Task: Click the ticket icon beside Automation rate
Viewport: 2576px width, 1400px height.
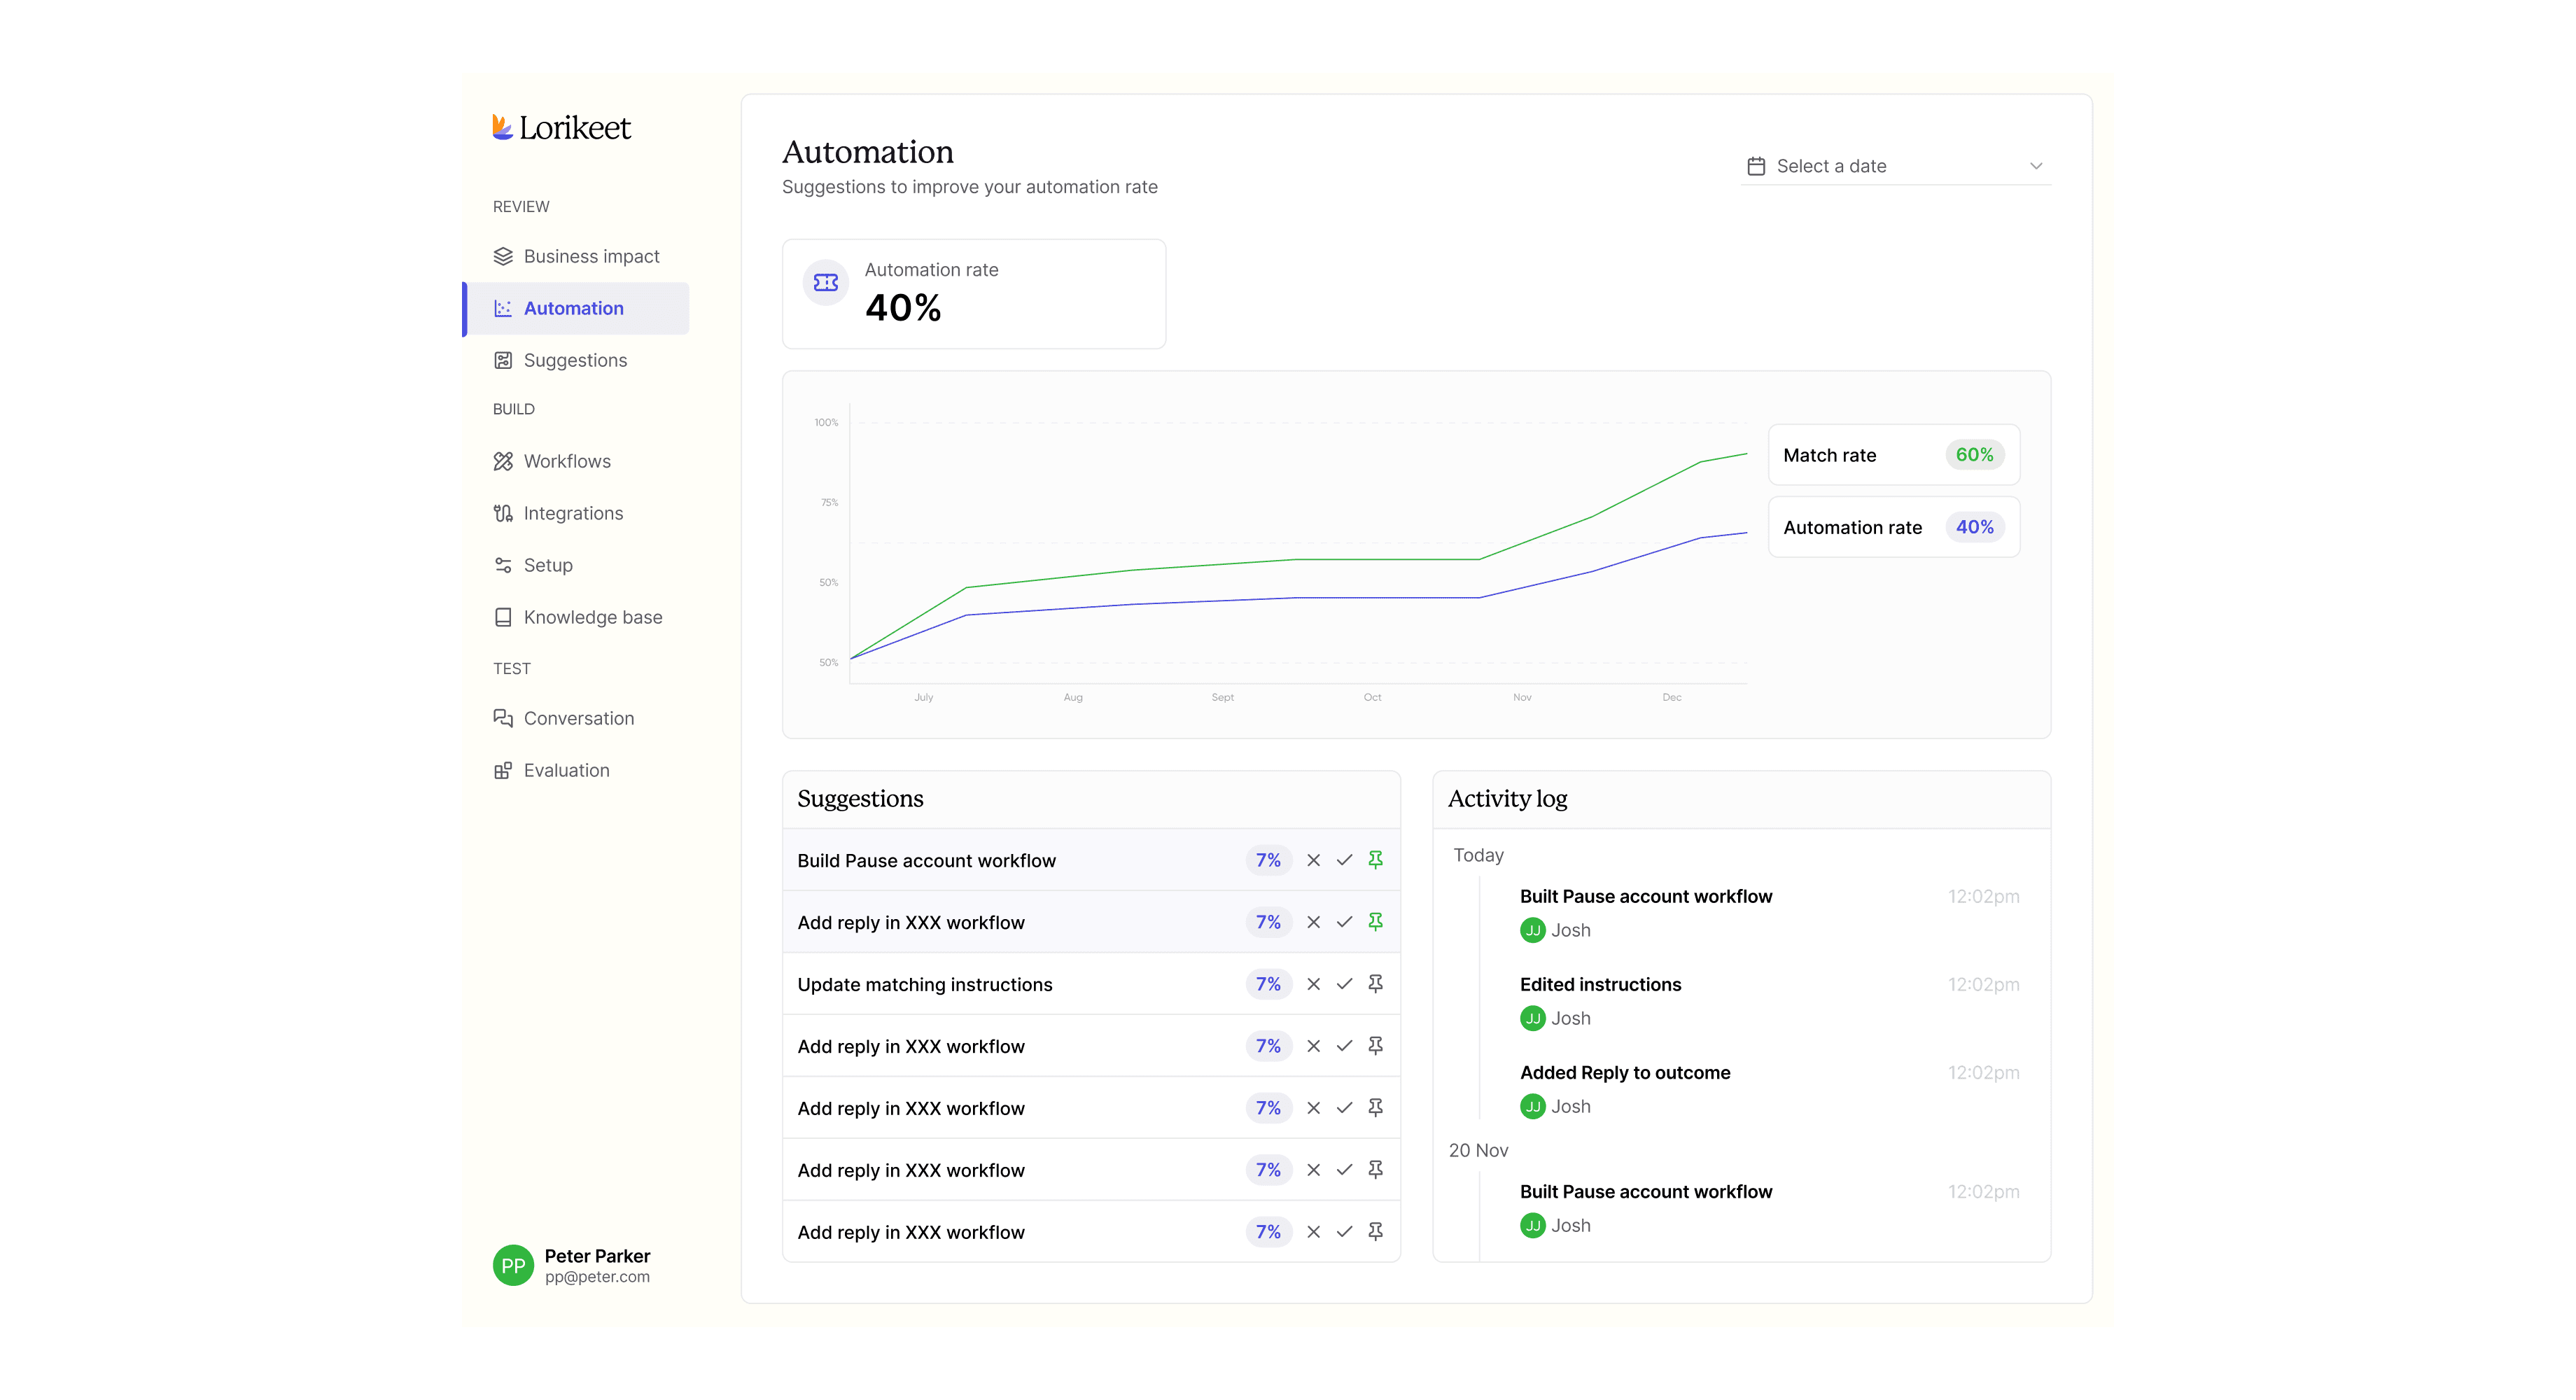Action: point(826,283)
